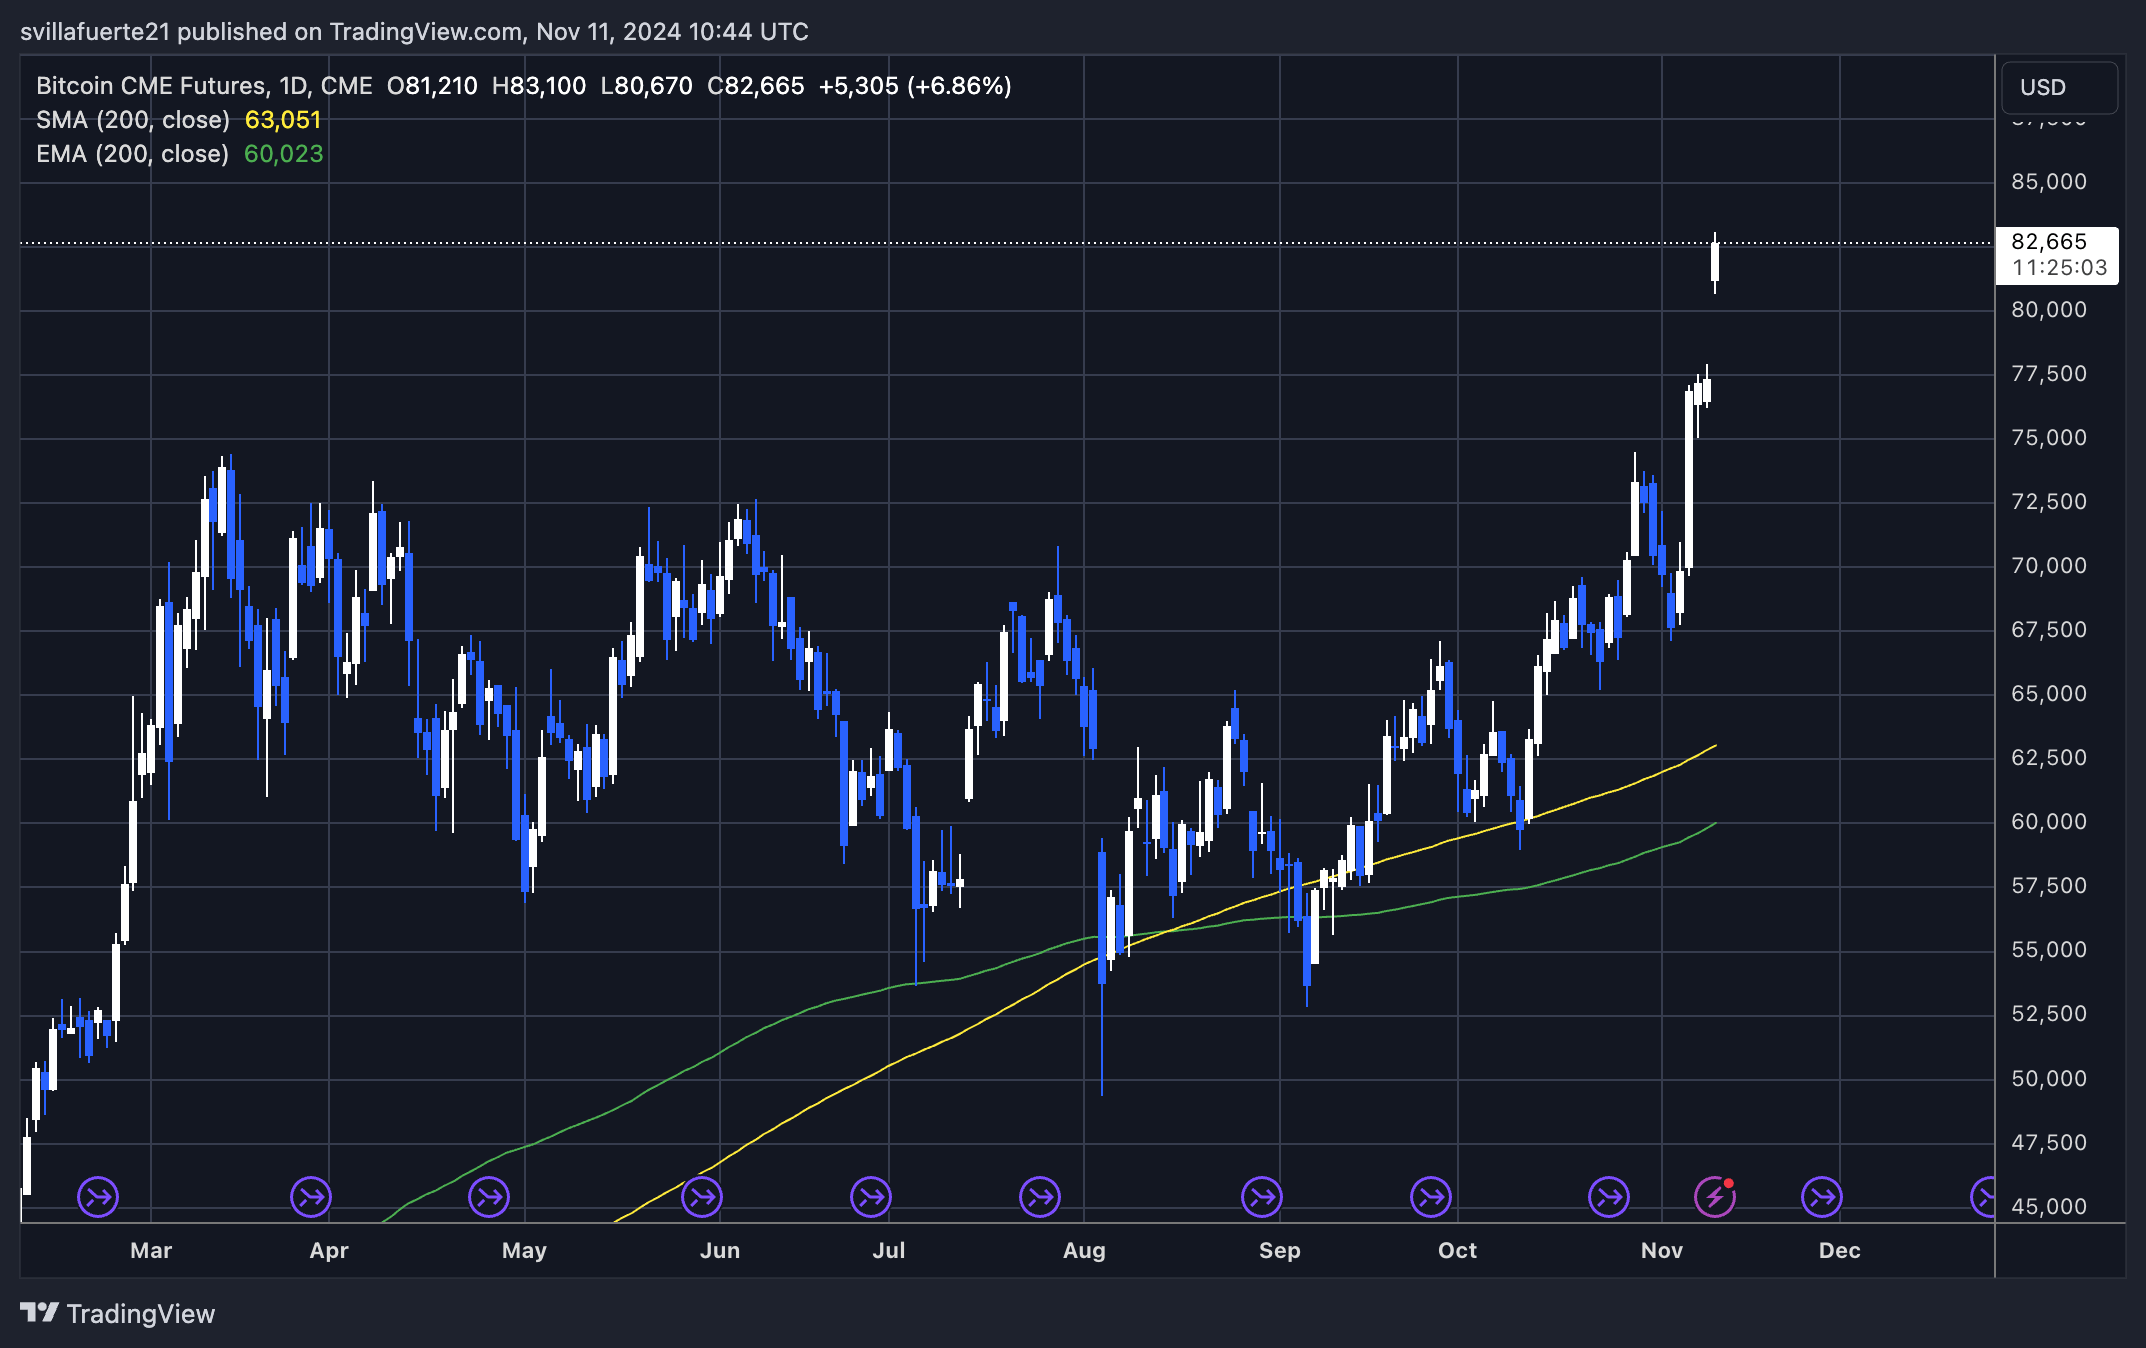Click the open value O81,210

coord(432,86)
